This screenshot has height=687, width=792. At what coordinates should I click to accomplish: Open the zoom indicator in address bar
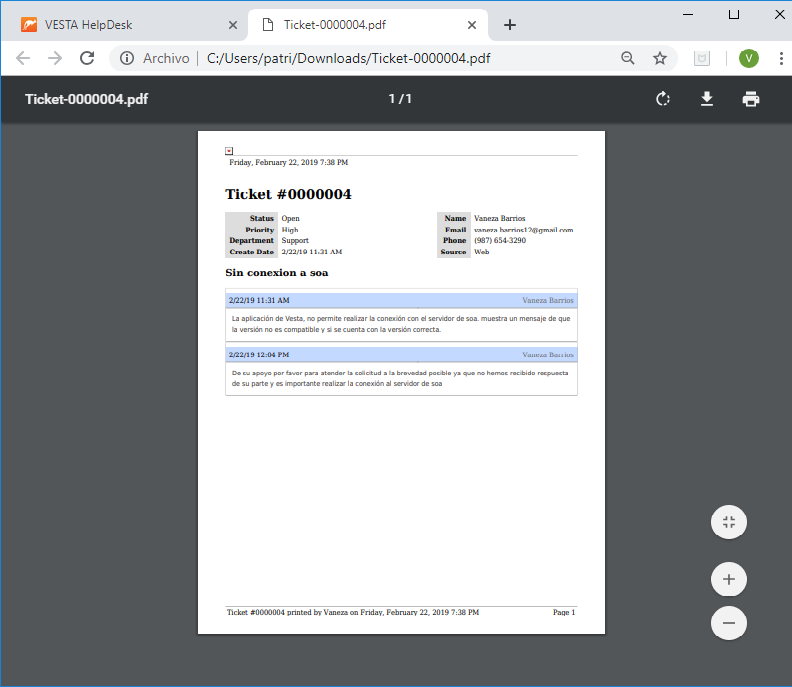pos(628,58)
